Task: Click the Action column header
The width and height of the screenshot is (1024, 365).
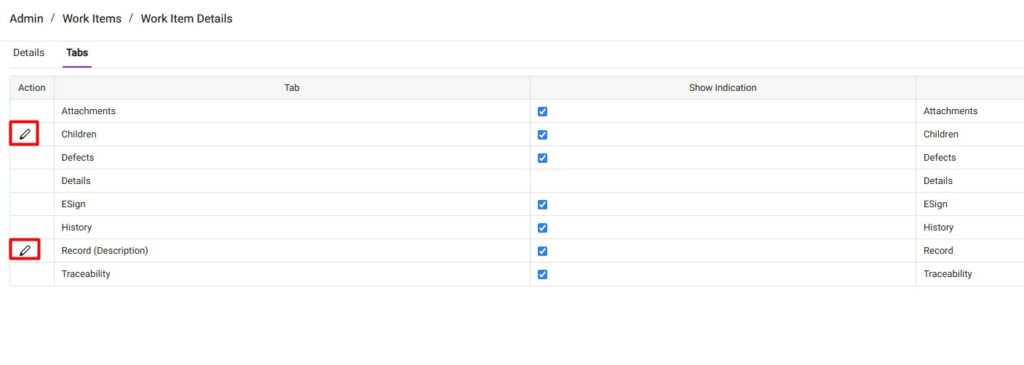Action: 32,87
